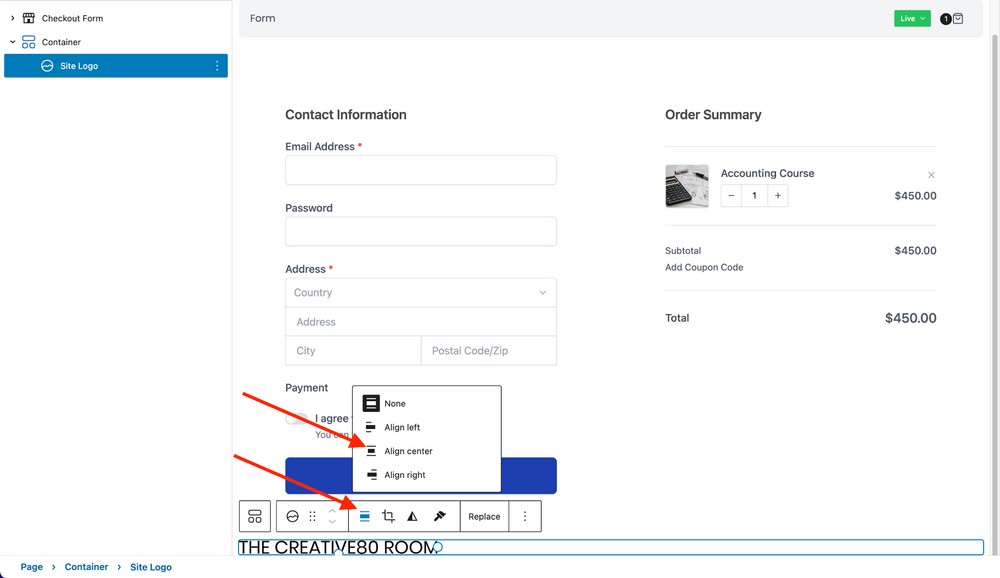Select the parent Container block button
Viewport: 1000px width, 578px height.
(255, 517)
